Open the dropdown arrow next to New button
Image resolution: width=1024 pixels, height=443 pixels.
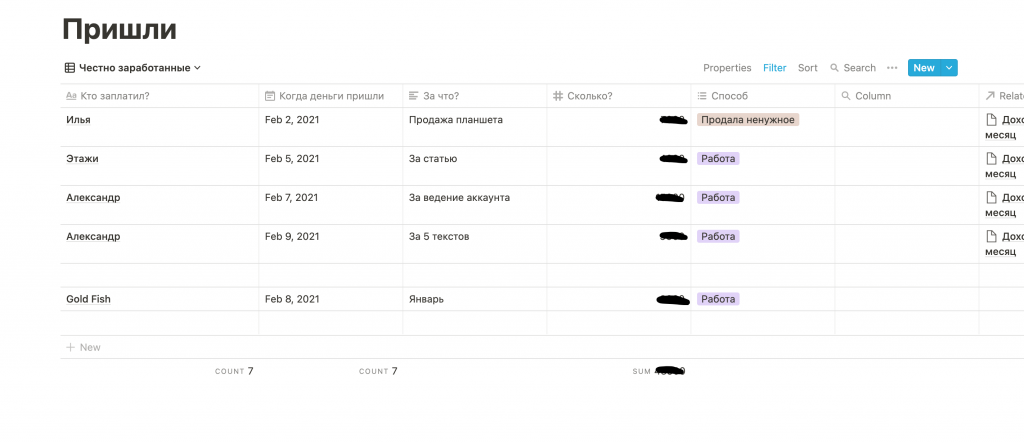949,68
